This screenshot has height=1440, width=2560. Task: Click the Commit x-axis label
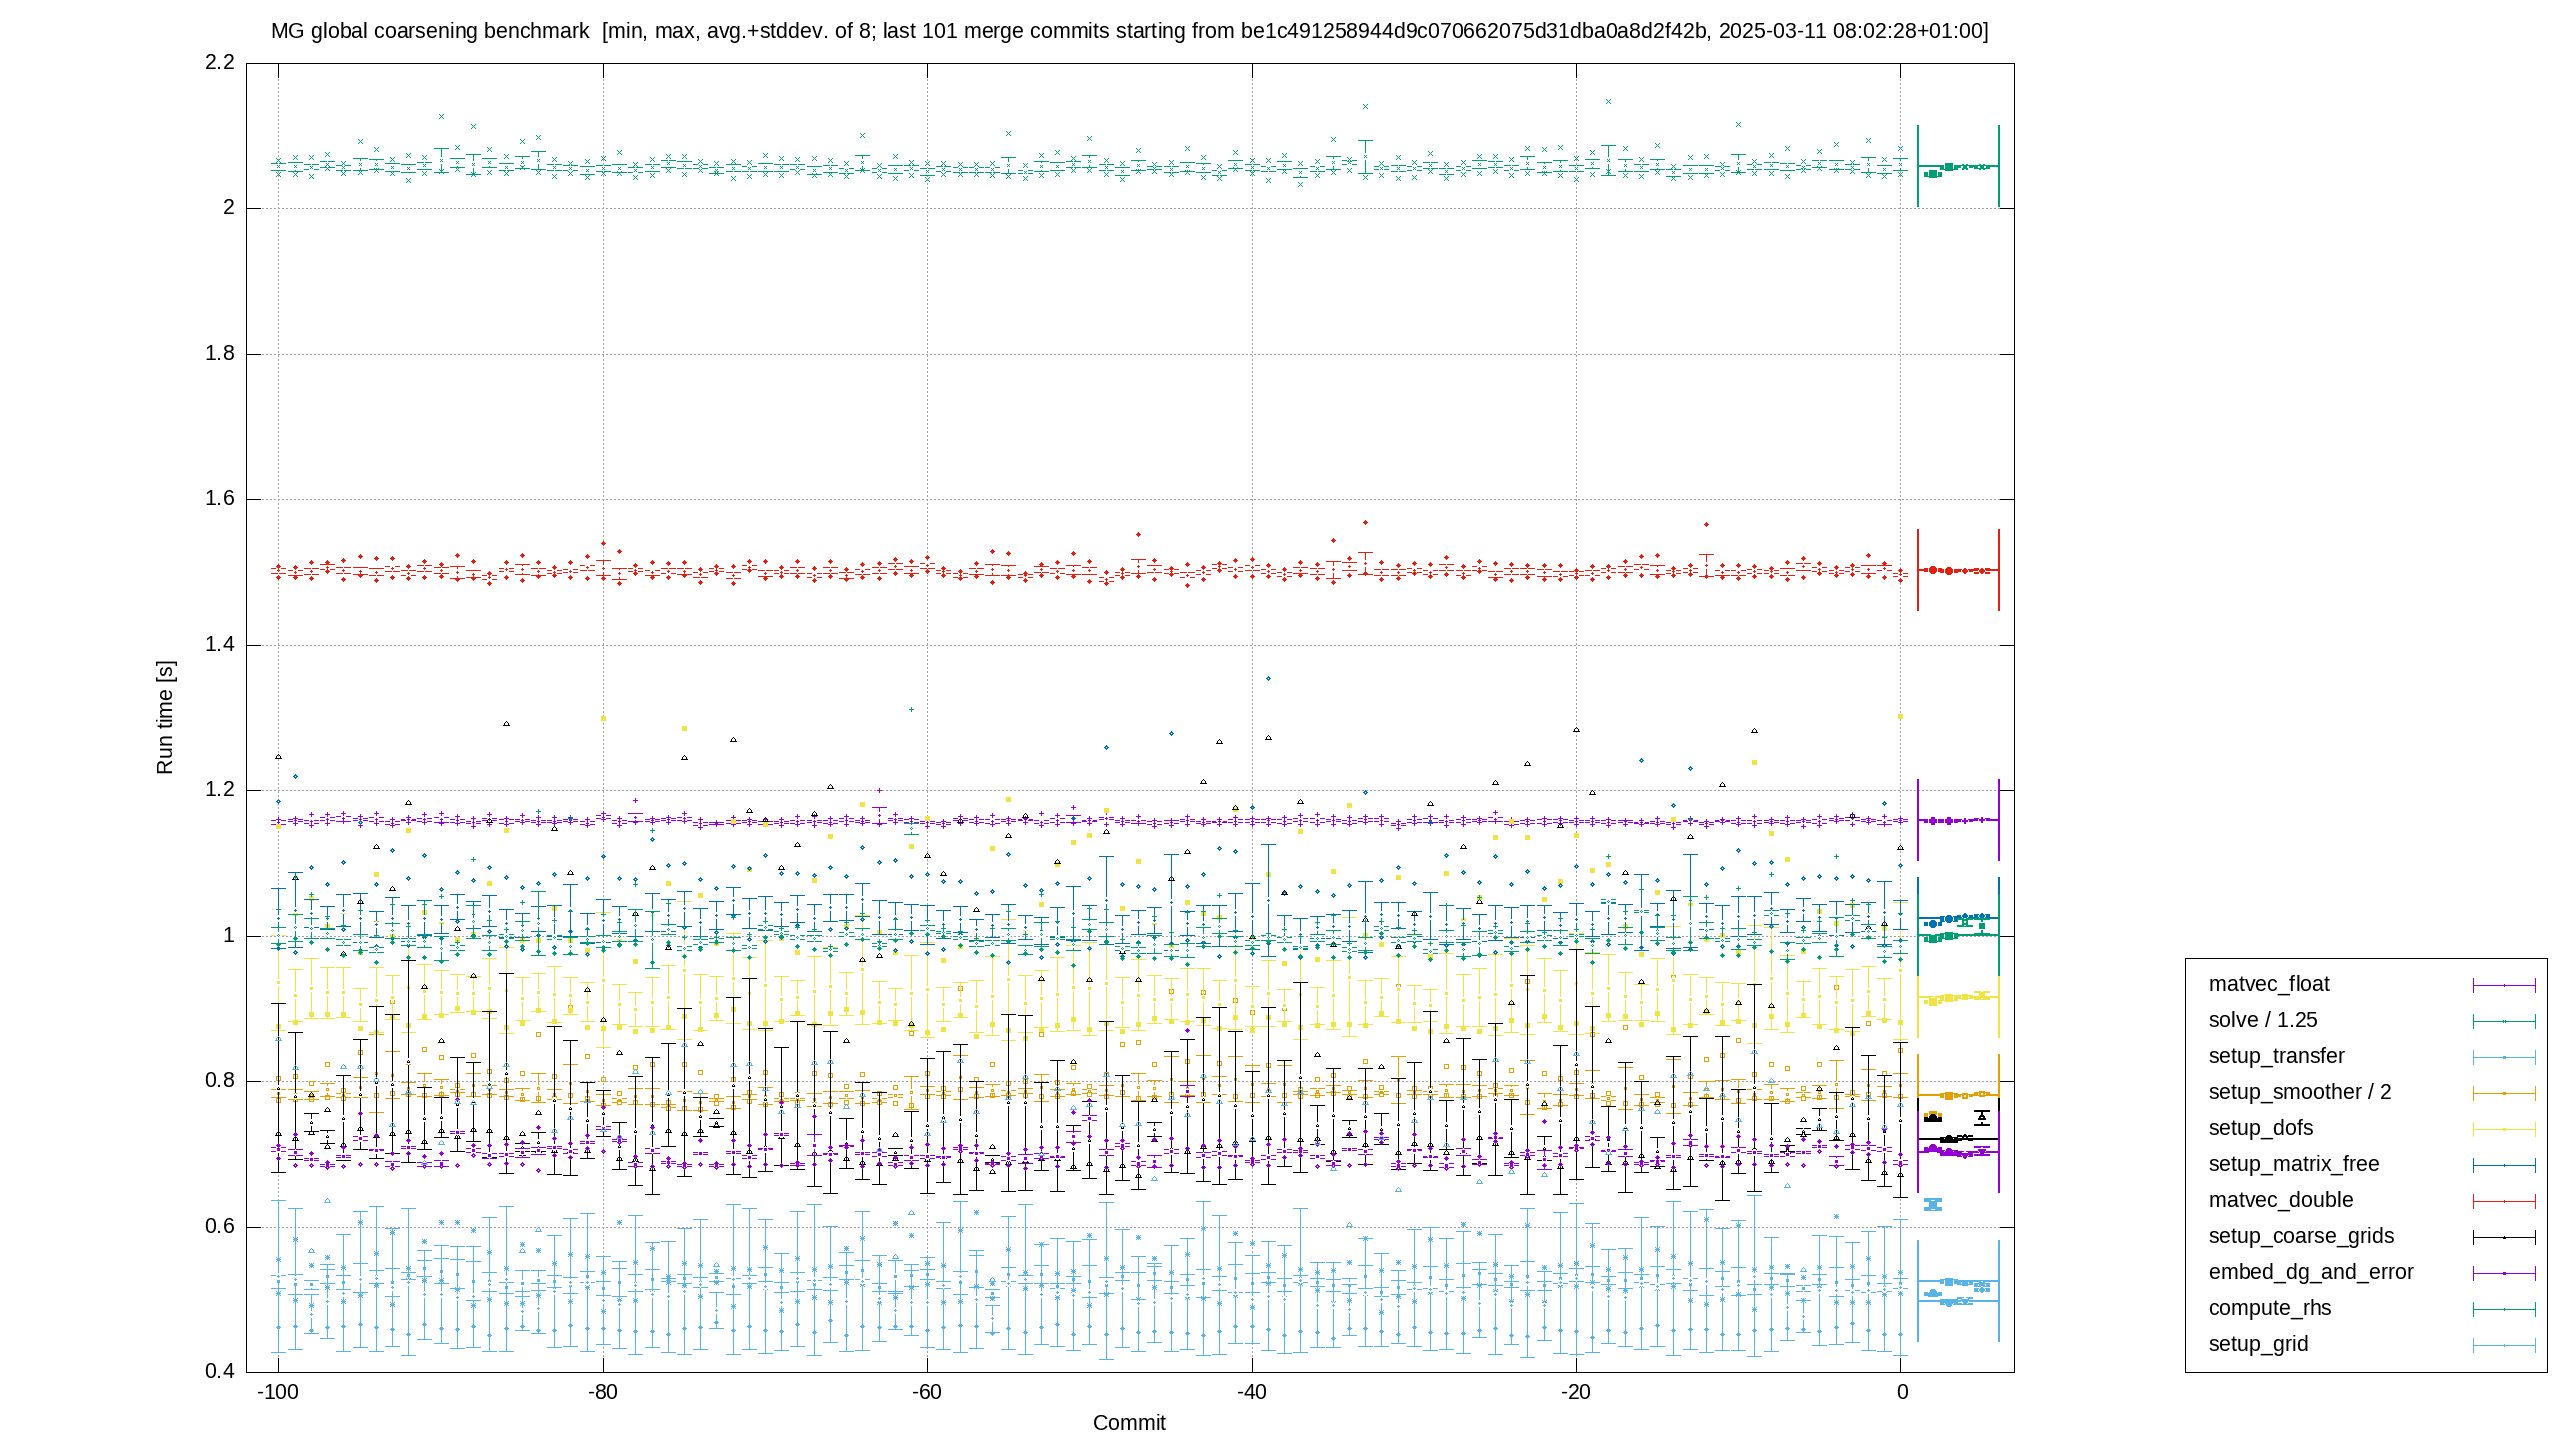pyautogui.click(x=1129, y=1423)
